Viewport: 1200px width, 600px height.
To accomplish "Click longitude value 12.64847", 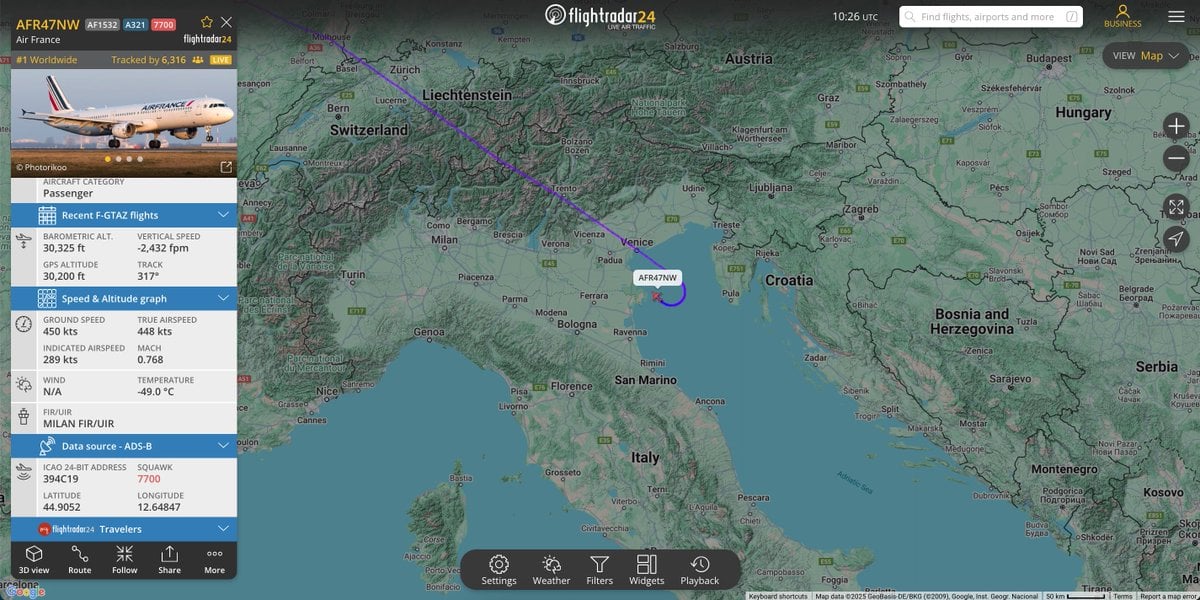I will (x=159, y=507).
